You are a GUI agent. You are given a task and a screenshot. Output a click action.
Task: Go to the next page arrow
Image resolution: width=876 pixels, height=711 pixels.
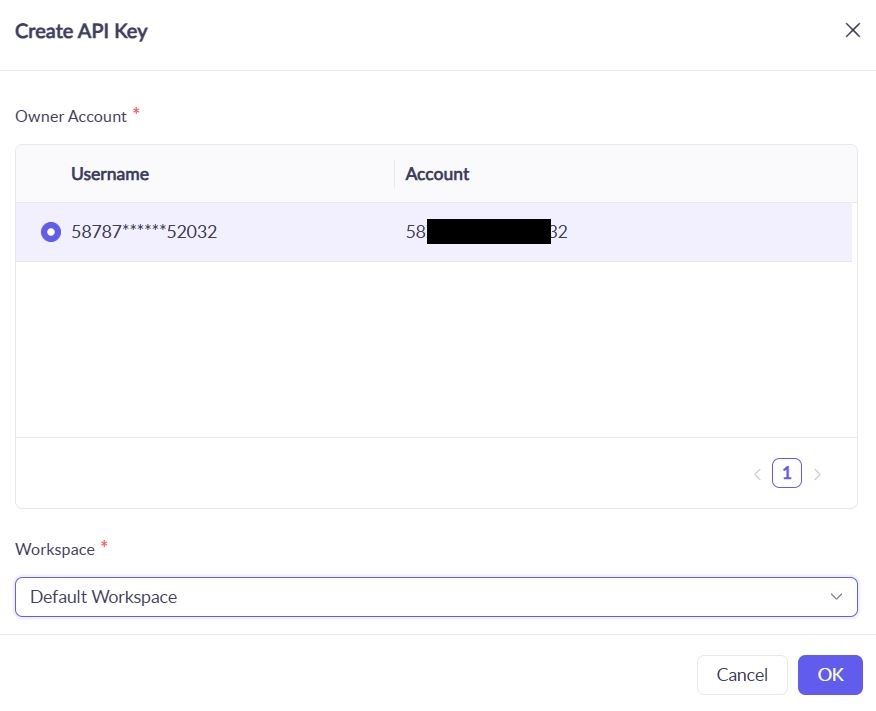(817, 474)
